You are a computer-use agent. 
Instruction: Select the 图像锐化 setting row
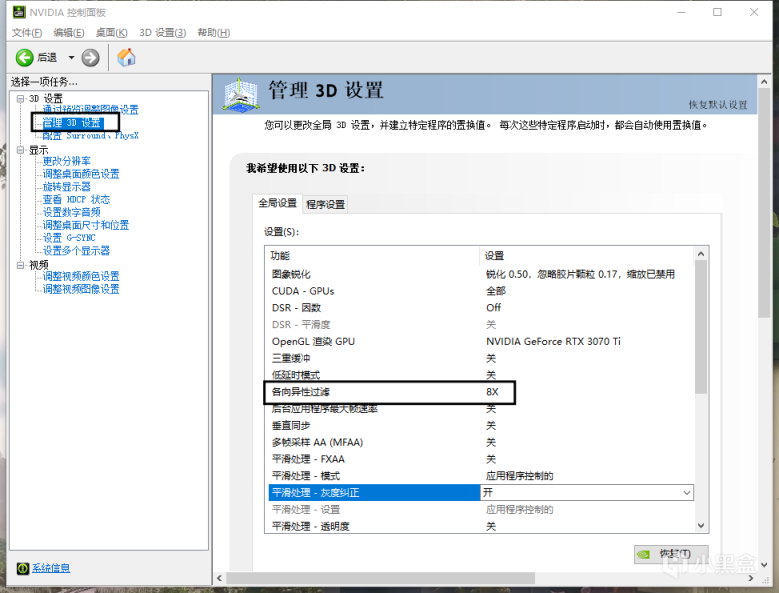click(x=479, y=274)
